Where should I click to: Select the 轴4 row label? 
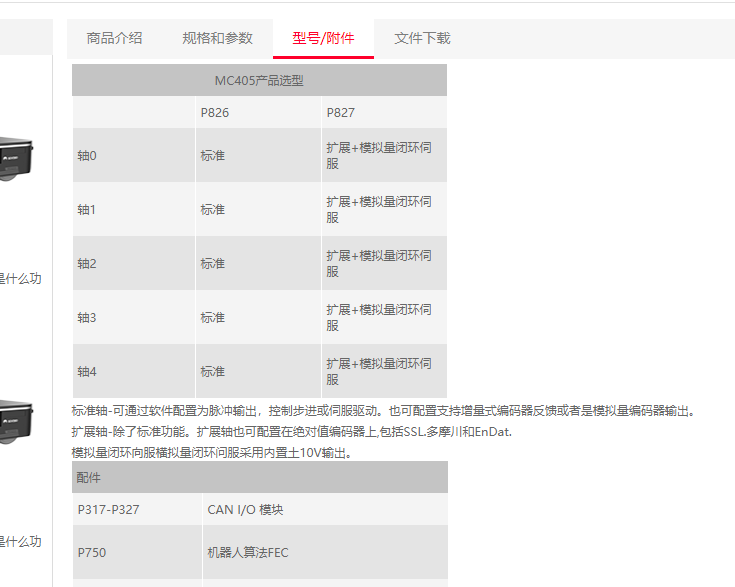(87, 372)
